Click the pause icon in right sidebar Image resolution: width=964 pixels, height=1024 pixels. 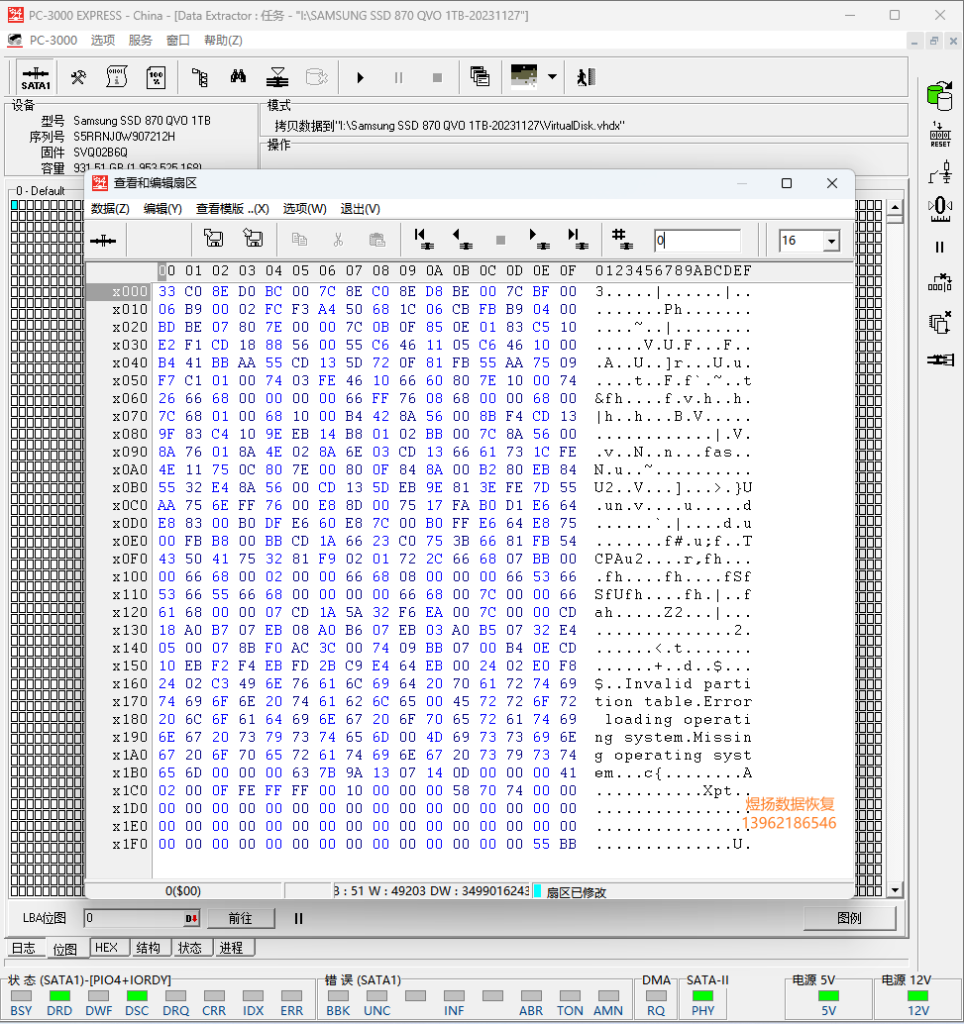click(x=940, y=247)
